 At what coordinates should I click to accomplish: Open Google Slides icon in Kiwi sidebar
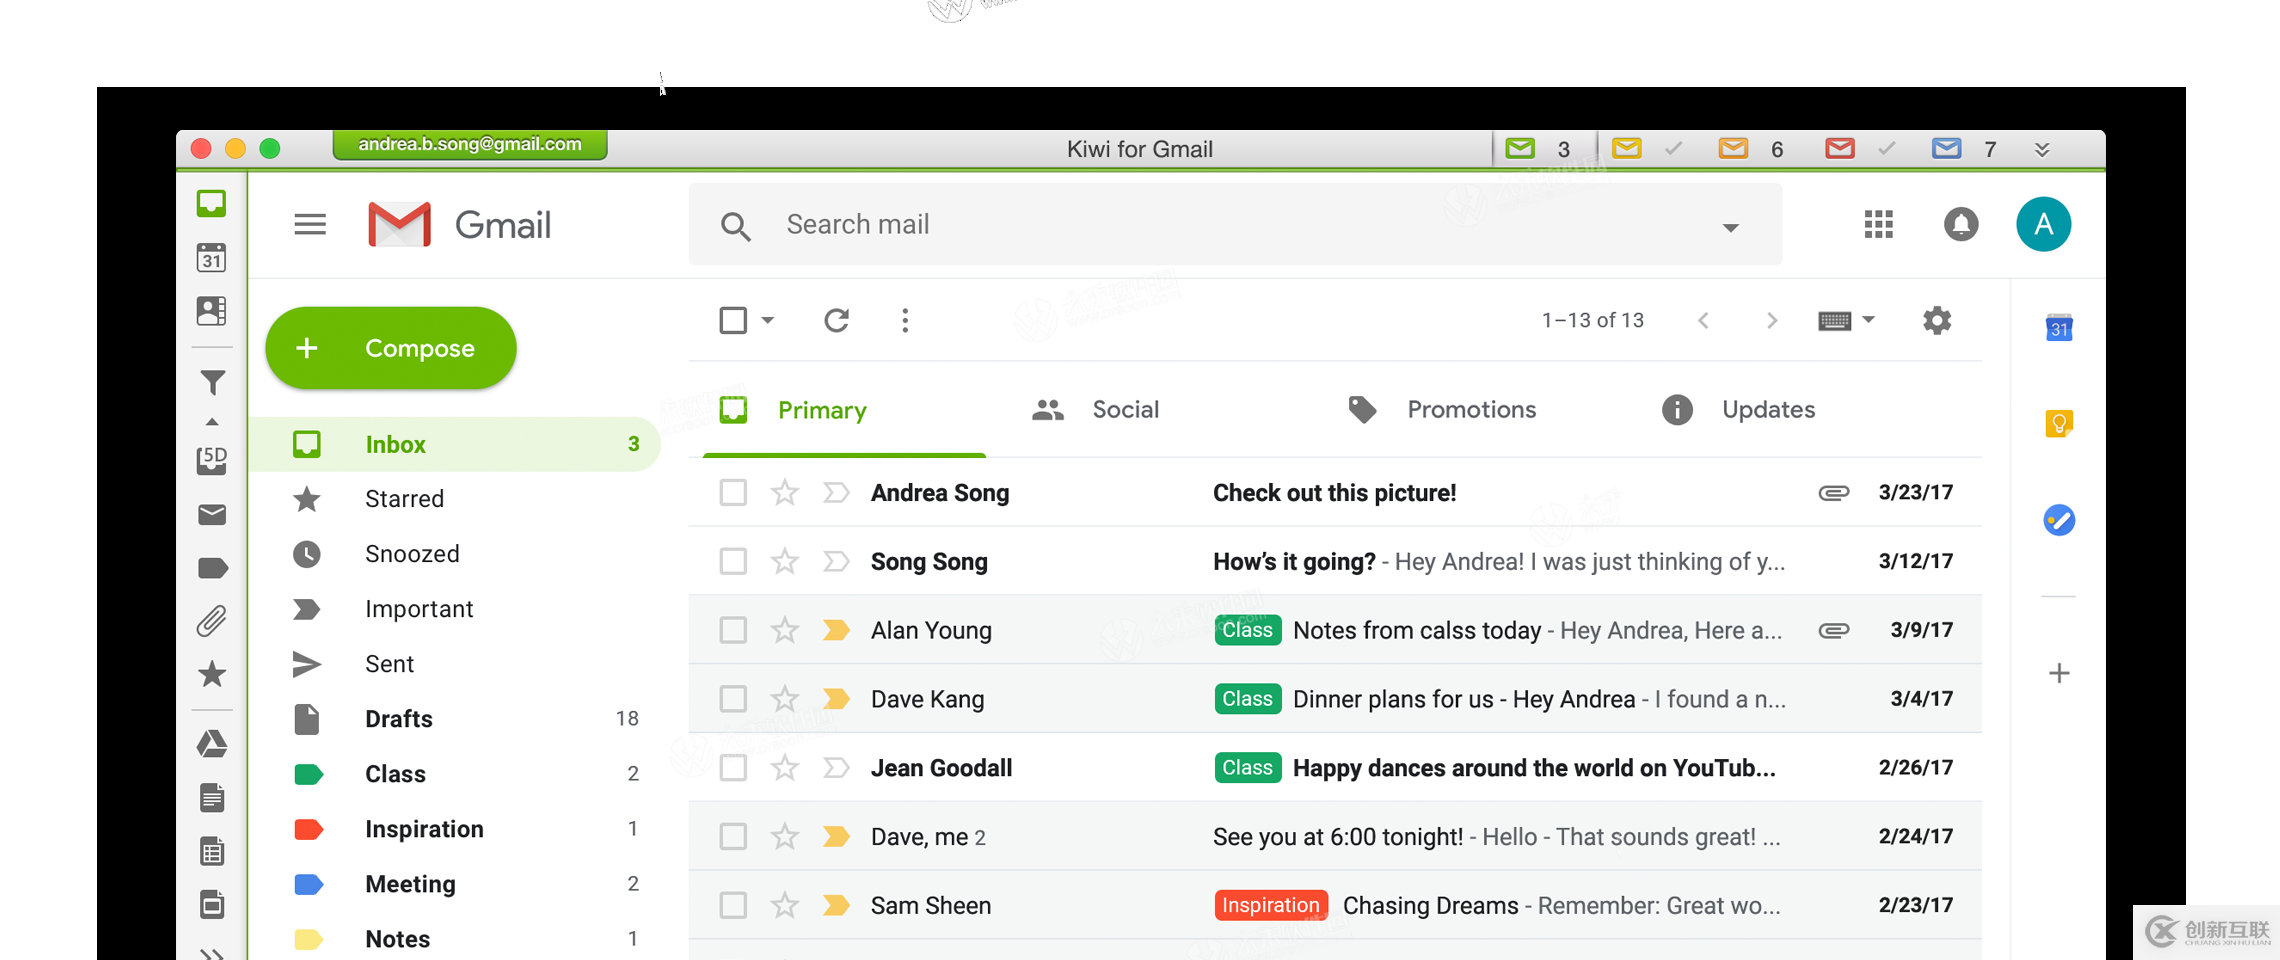[212, 905]
